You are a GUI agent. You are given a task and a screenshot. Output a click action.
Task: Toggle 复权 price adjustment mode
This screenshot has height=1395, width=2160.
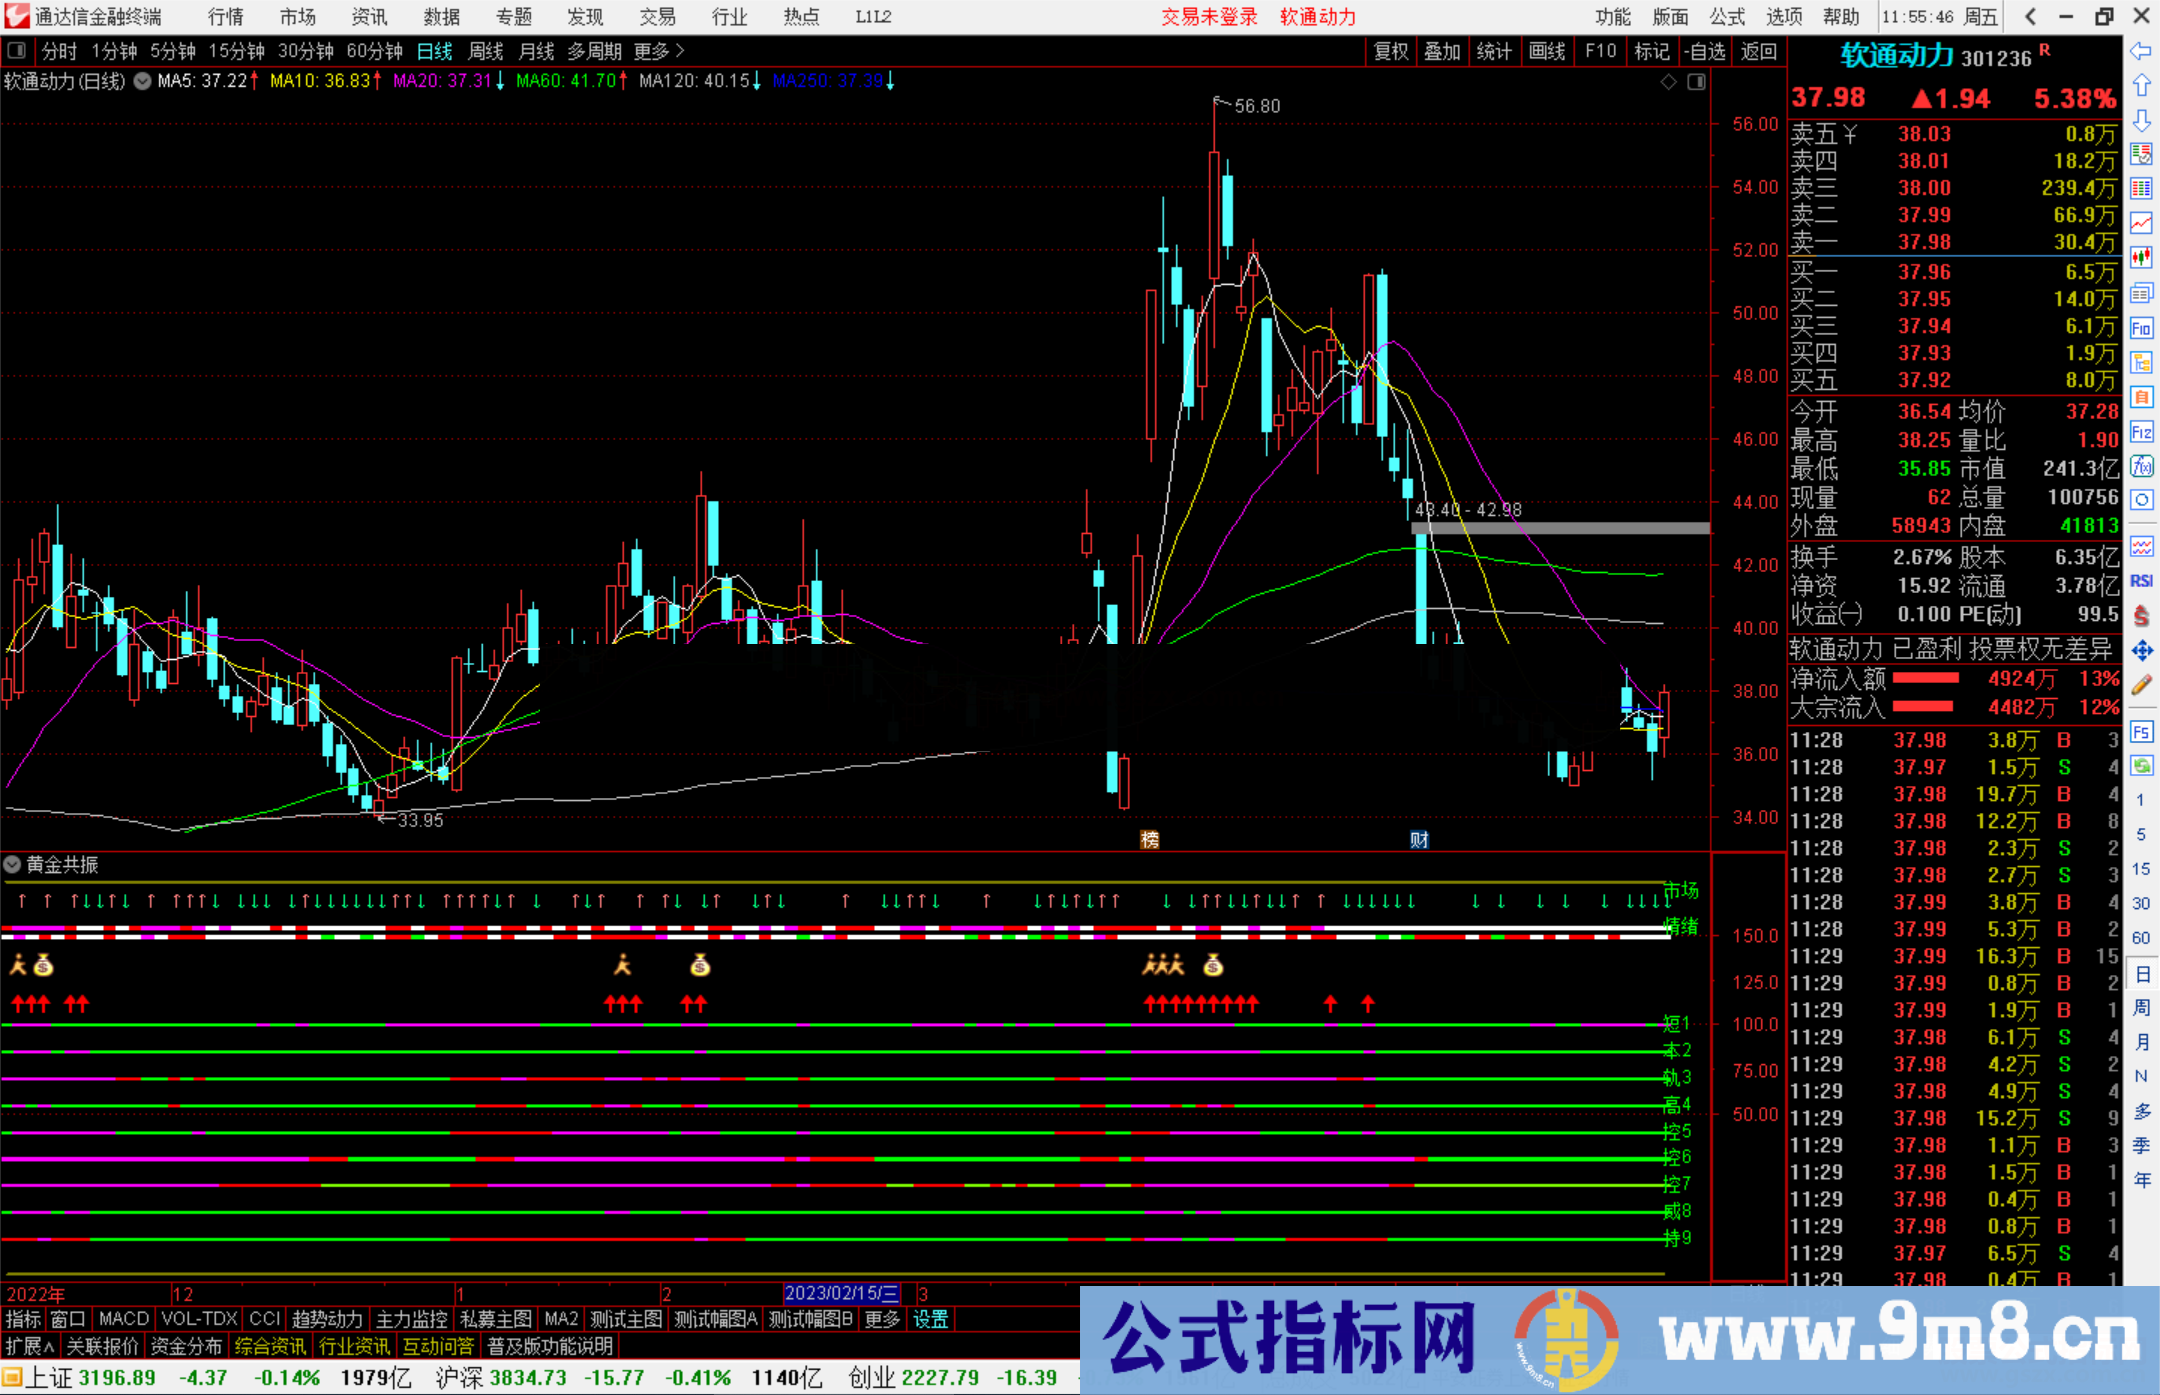pos(1391,51)
